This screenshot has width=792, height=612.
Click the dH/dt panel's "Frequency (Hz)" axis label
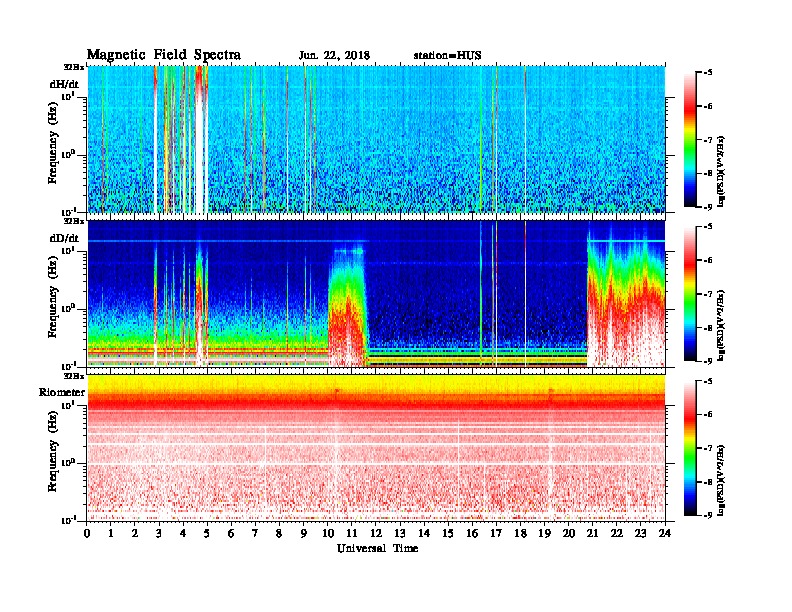pyautogui.click(x=53, y=143)
